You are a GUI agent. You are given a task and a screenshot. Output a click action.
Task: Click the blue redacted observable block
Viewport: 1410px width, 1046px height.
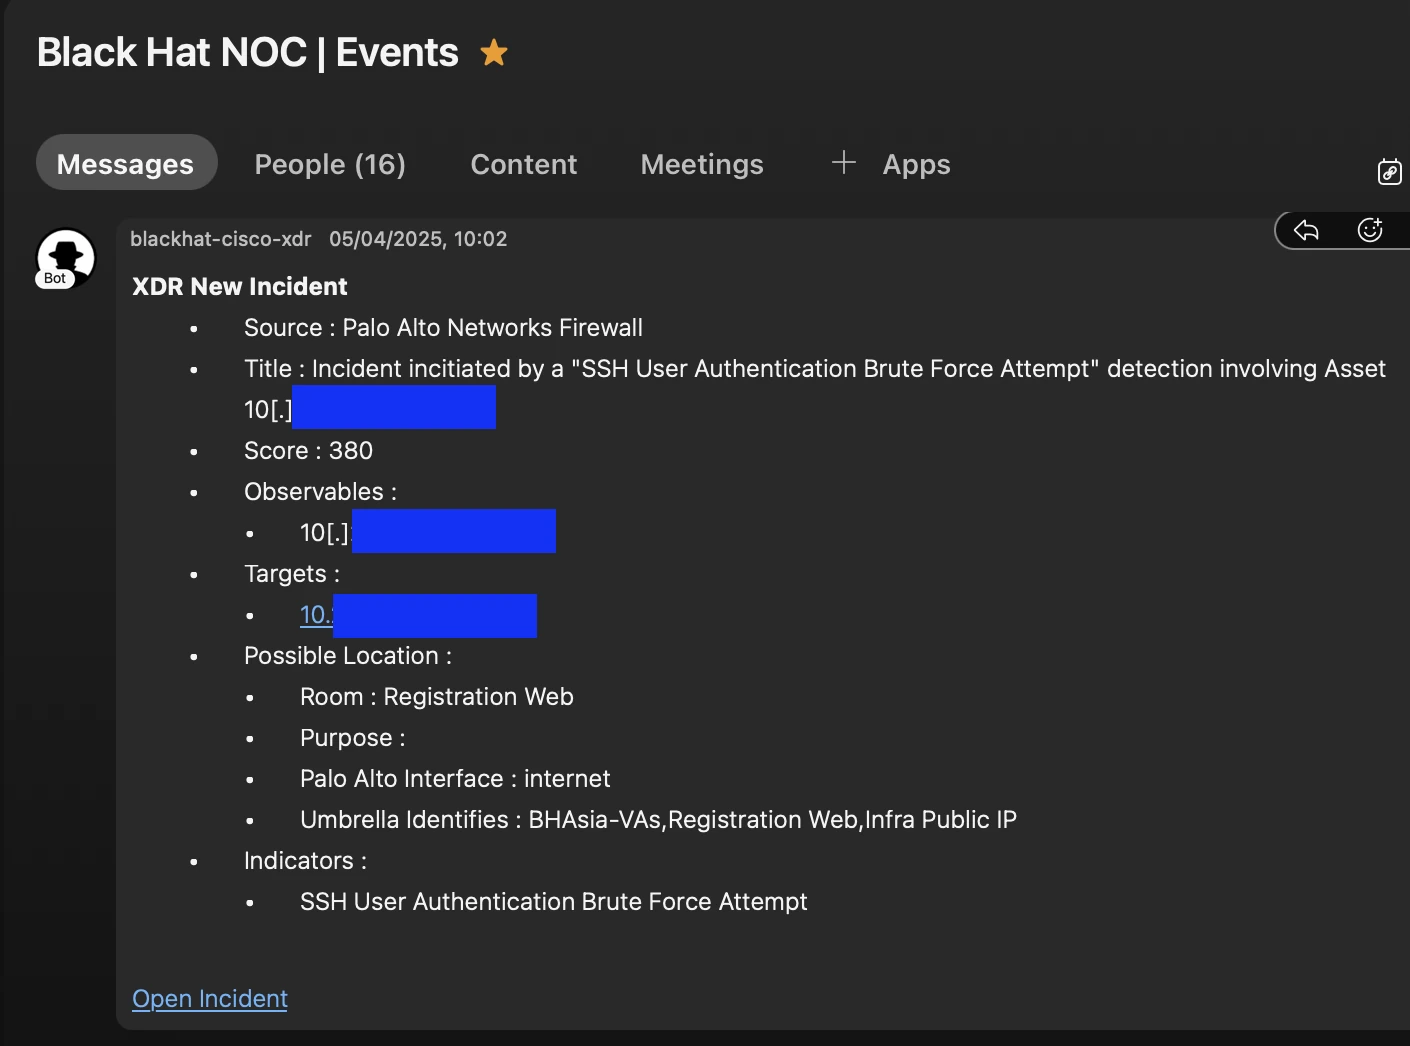(455, 531)
